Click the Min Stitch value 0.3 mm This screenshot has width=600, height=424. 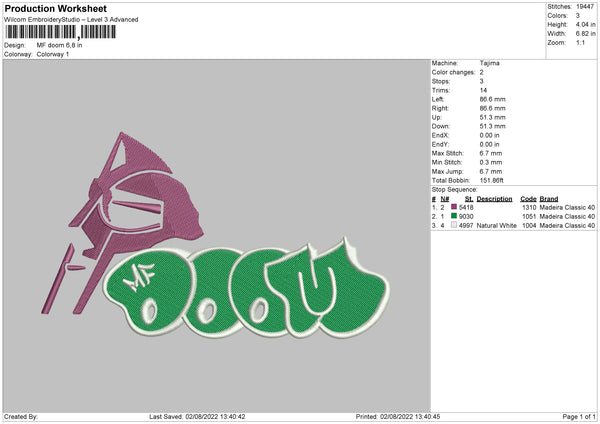pyautogui.click(x=491, y=162)
